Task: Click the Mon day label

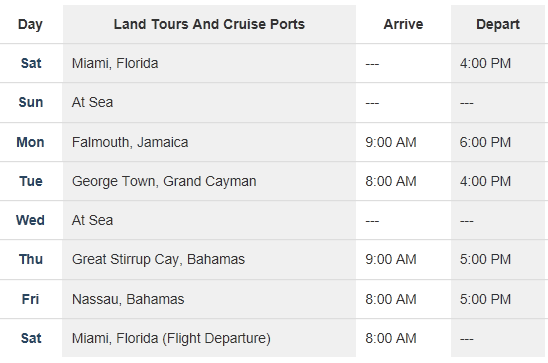Action: [30, 142]
